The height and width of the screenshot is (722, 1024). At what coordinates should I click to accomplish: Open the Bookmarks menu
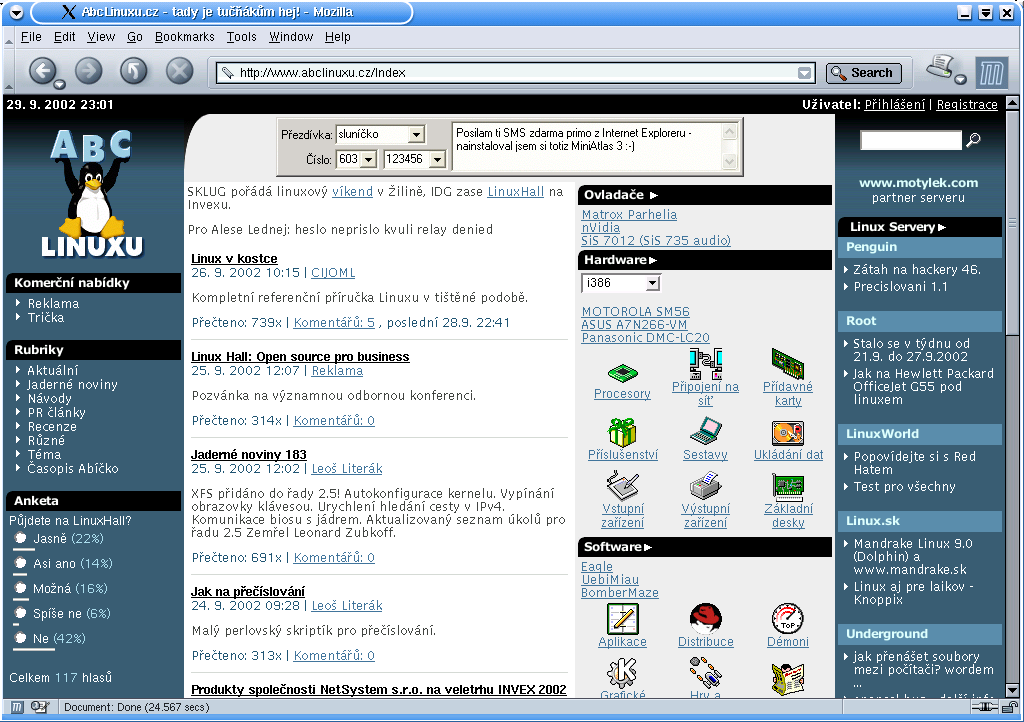point(184,37)
